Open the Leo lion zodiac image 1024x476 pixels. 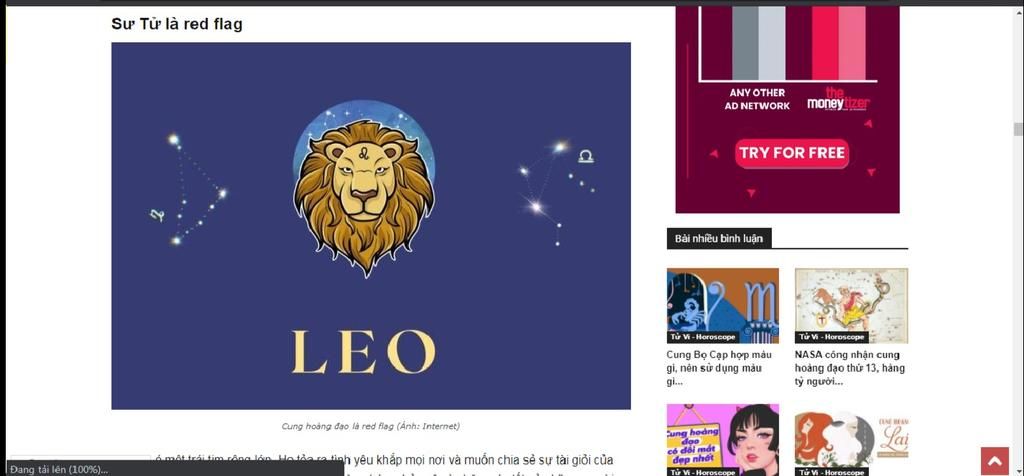[x=371, y=226]
